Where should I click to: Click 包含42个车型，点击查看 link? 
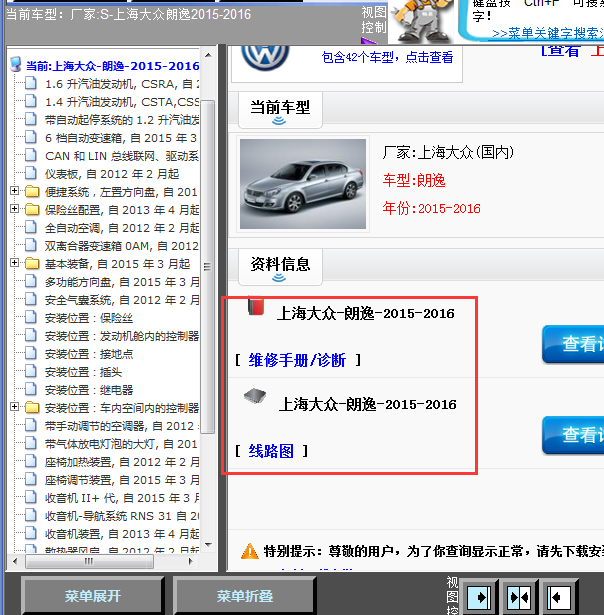coord(387,57)
